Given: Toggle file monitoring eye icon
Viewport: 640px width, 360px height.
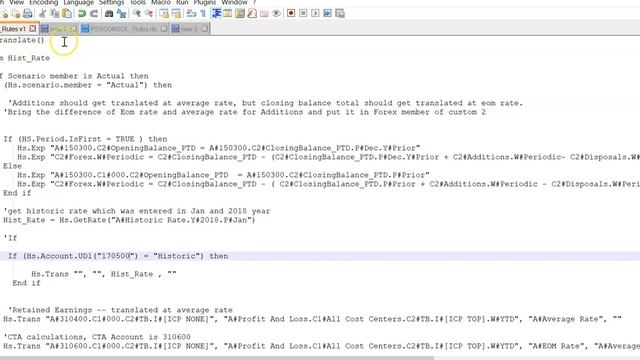Looking at the screenshot, I should tap(276, 13).
